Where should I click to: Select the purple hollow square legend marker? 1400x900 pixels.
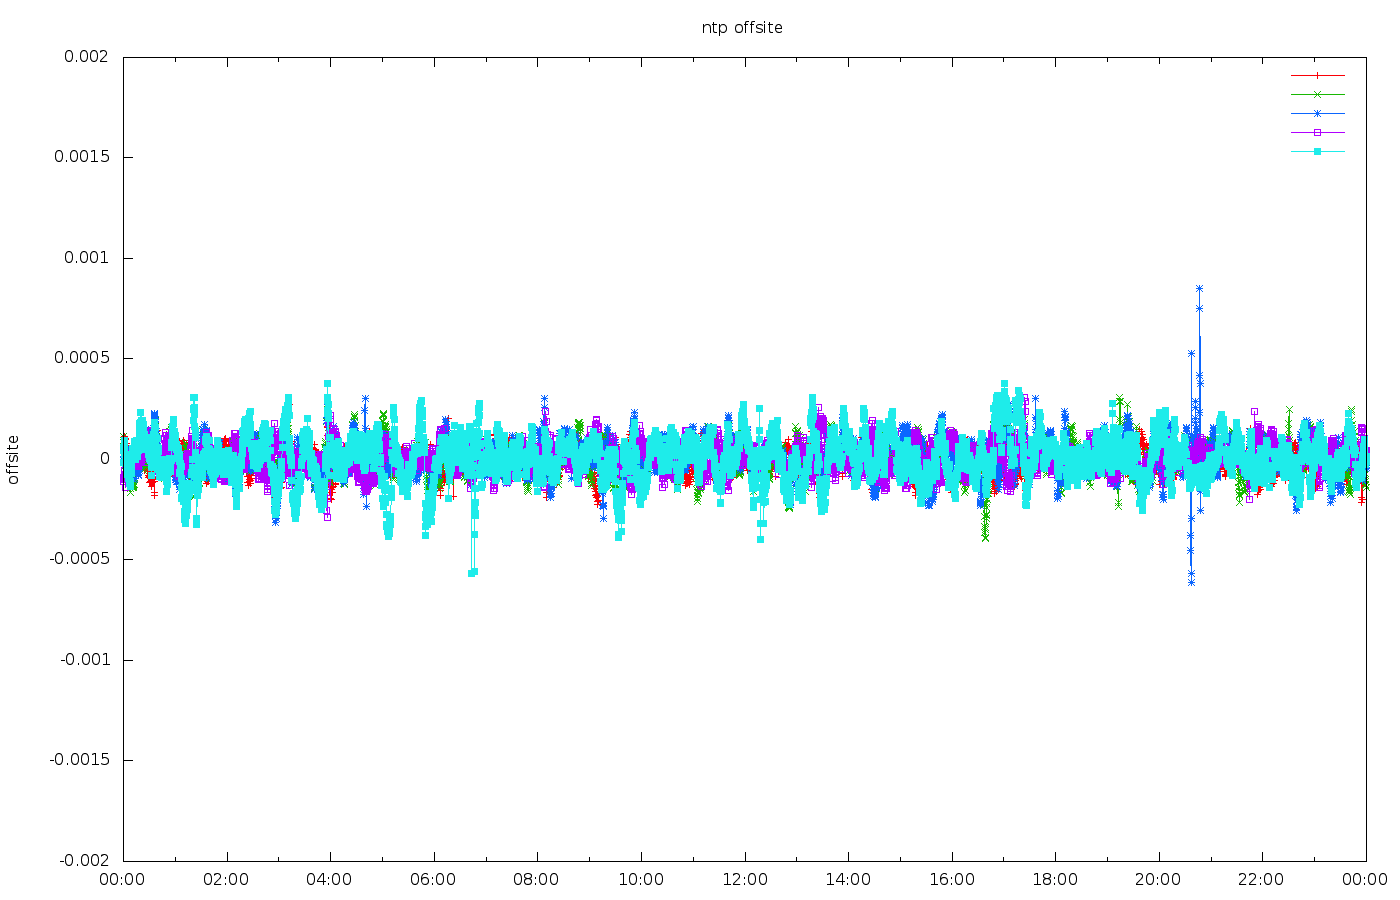1317,132
